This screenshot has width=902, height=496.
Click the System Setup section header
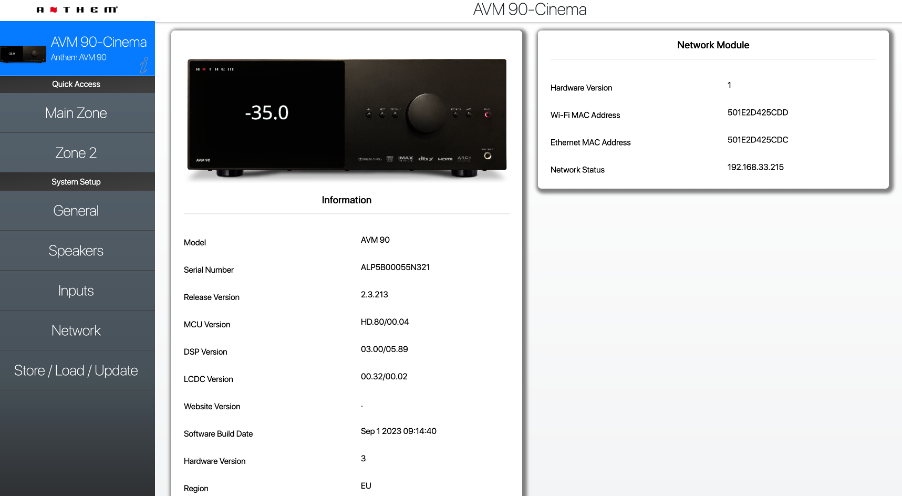coord(76,182)
